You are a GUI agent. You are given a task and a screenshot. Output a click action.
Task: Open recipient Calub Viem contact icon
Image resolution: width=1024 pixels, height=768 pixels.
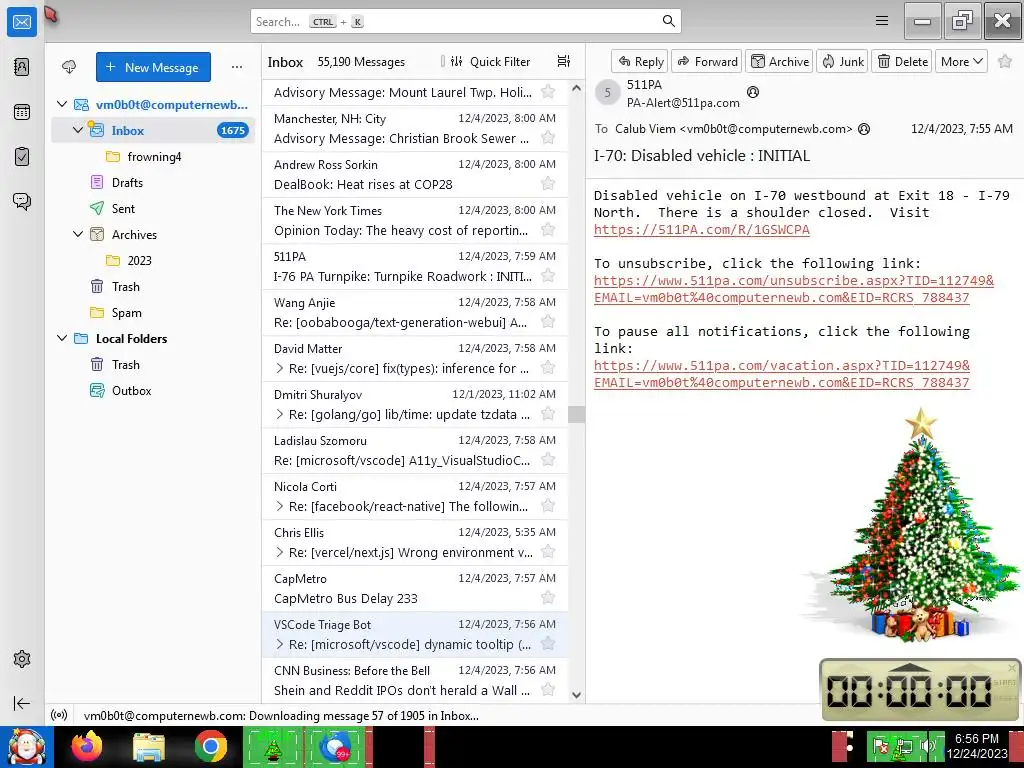864,129
